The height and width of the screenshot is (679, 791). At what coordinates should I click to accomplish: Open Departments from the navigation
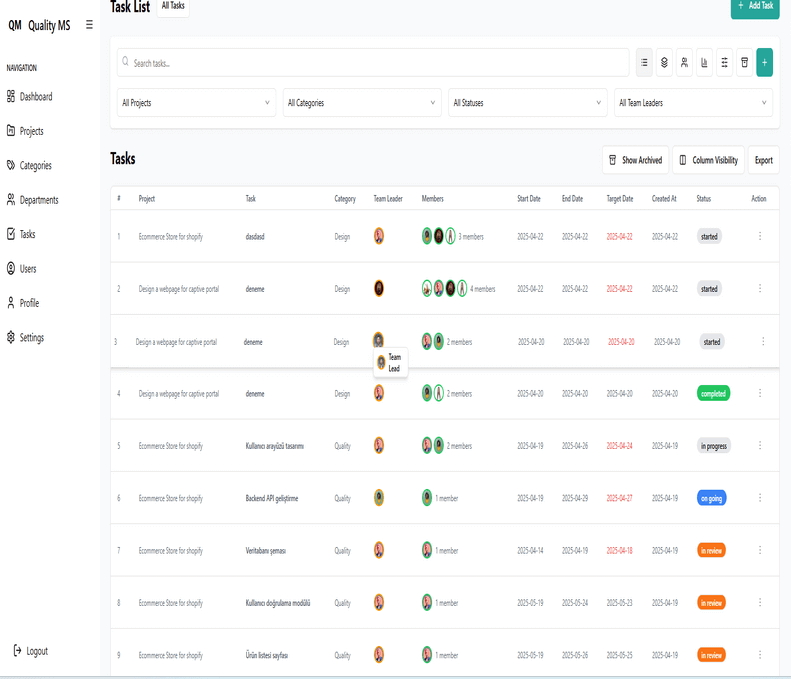tap(39, 200)
